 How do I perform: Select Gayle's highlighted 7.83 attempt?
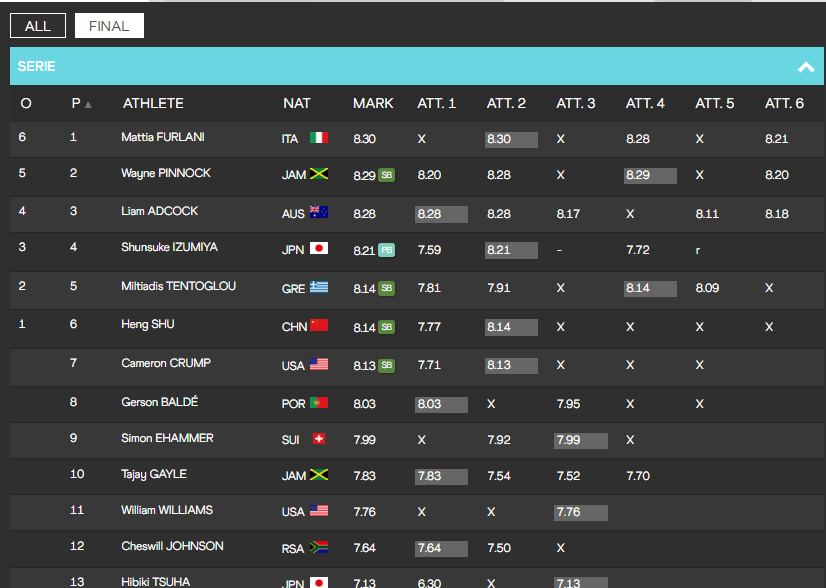tap(441, 477)
